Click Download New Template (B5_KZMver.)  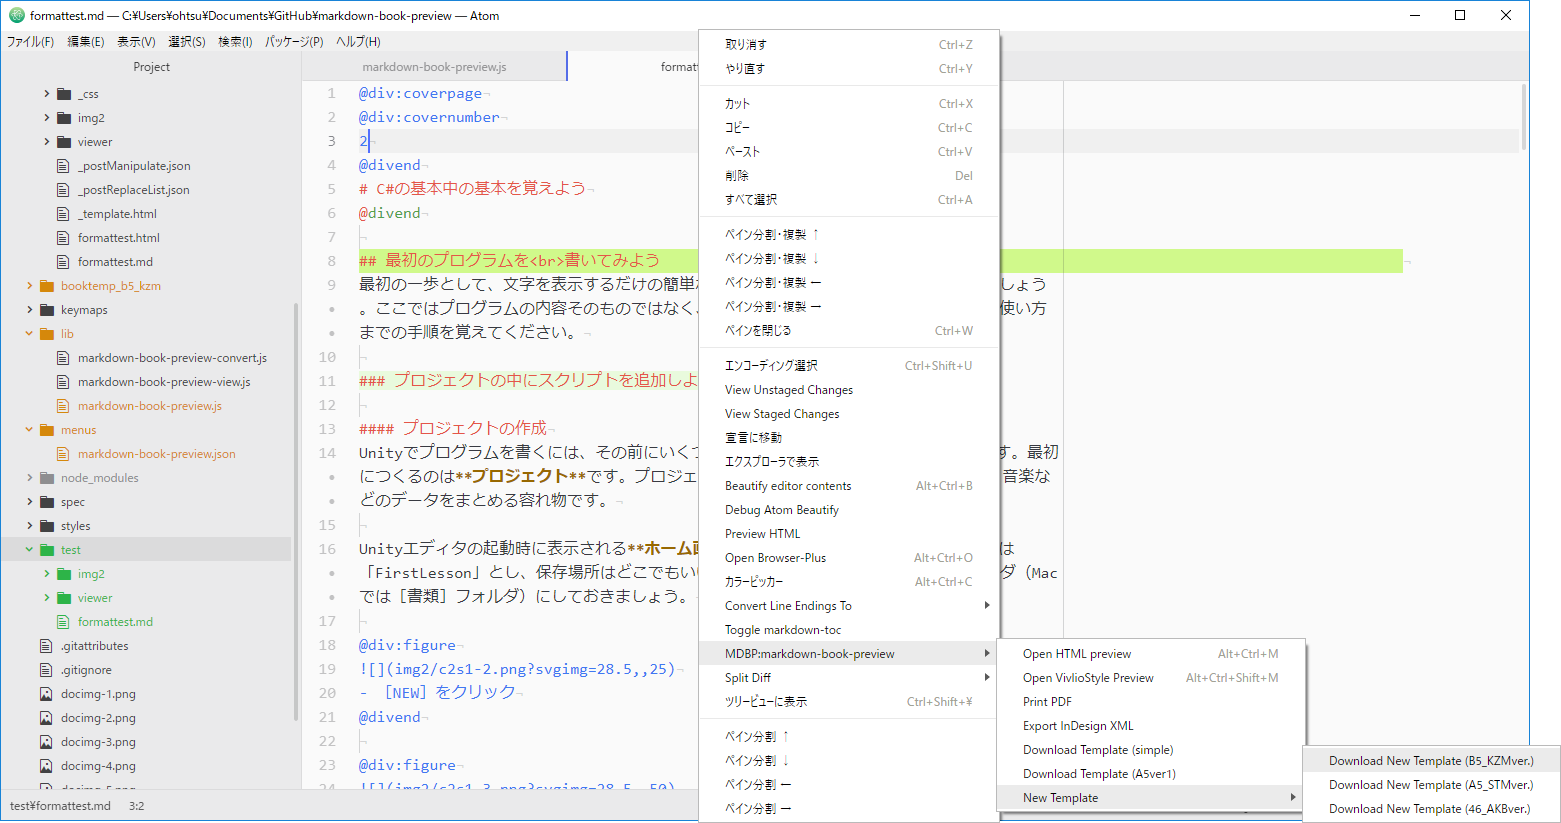[1429, 760]
